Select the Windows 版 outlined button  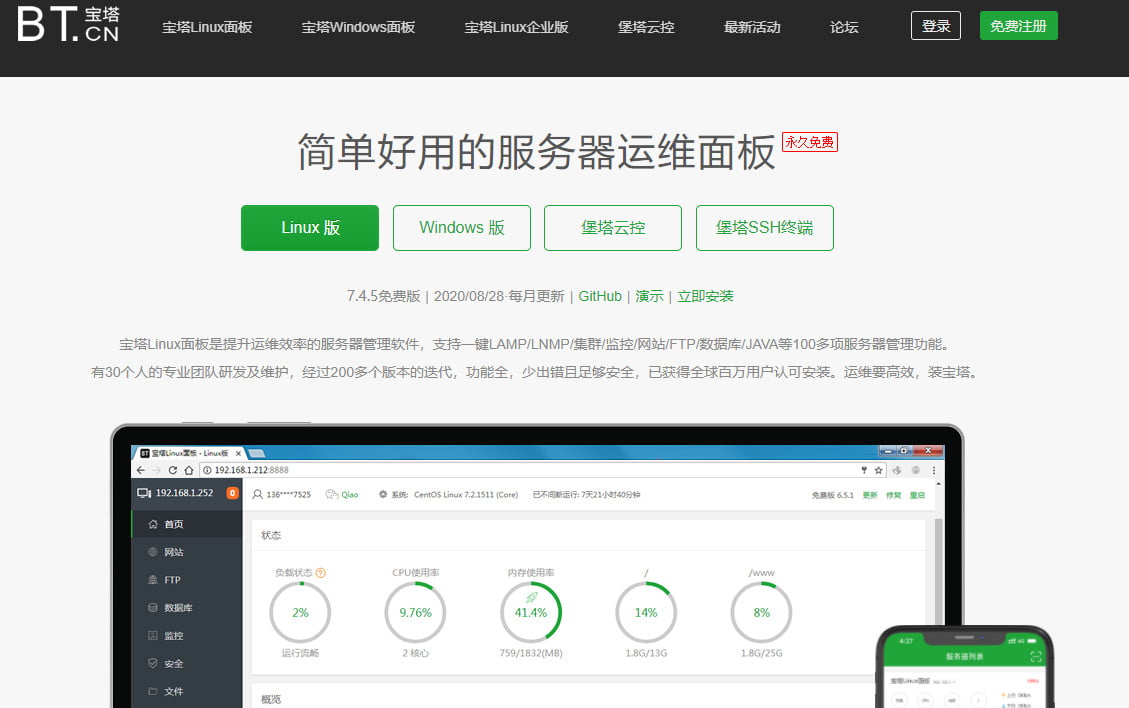pyautogui.click(x=462, y=228)
